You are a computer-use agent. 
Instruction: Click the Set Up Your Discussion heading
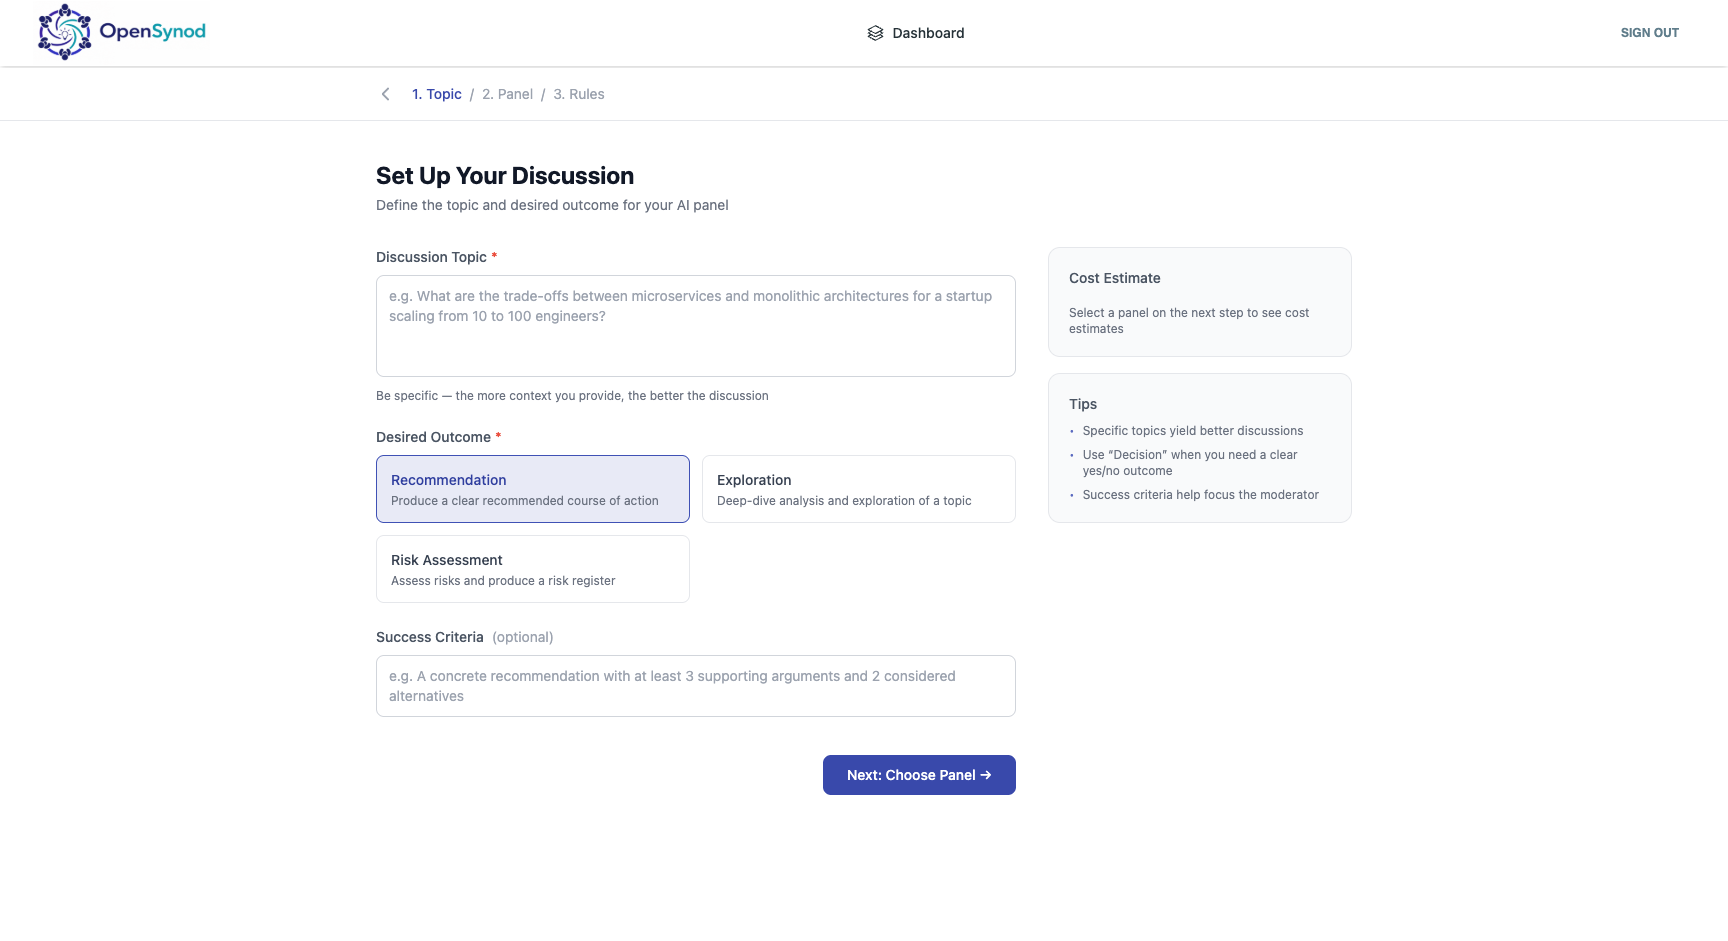click(x=505, y=176)
